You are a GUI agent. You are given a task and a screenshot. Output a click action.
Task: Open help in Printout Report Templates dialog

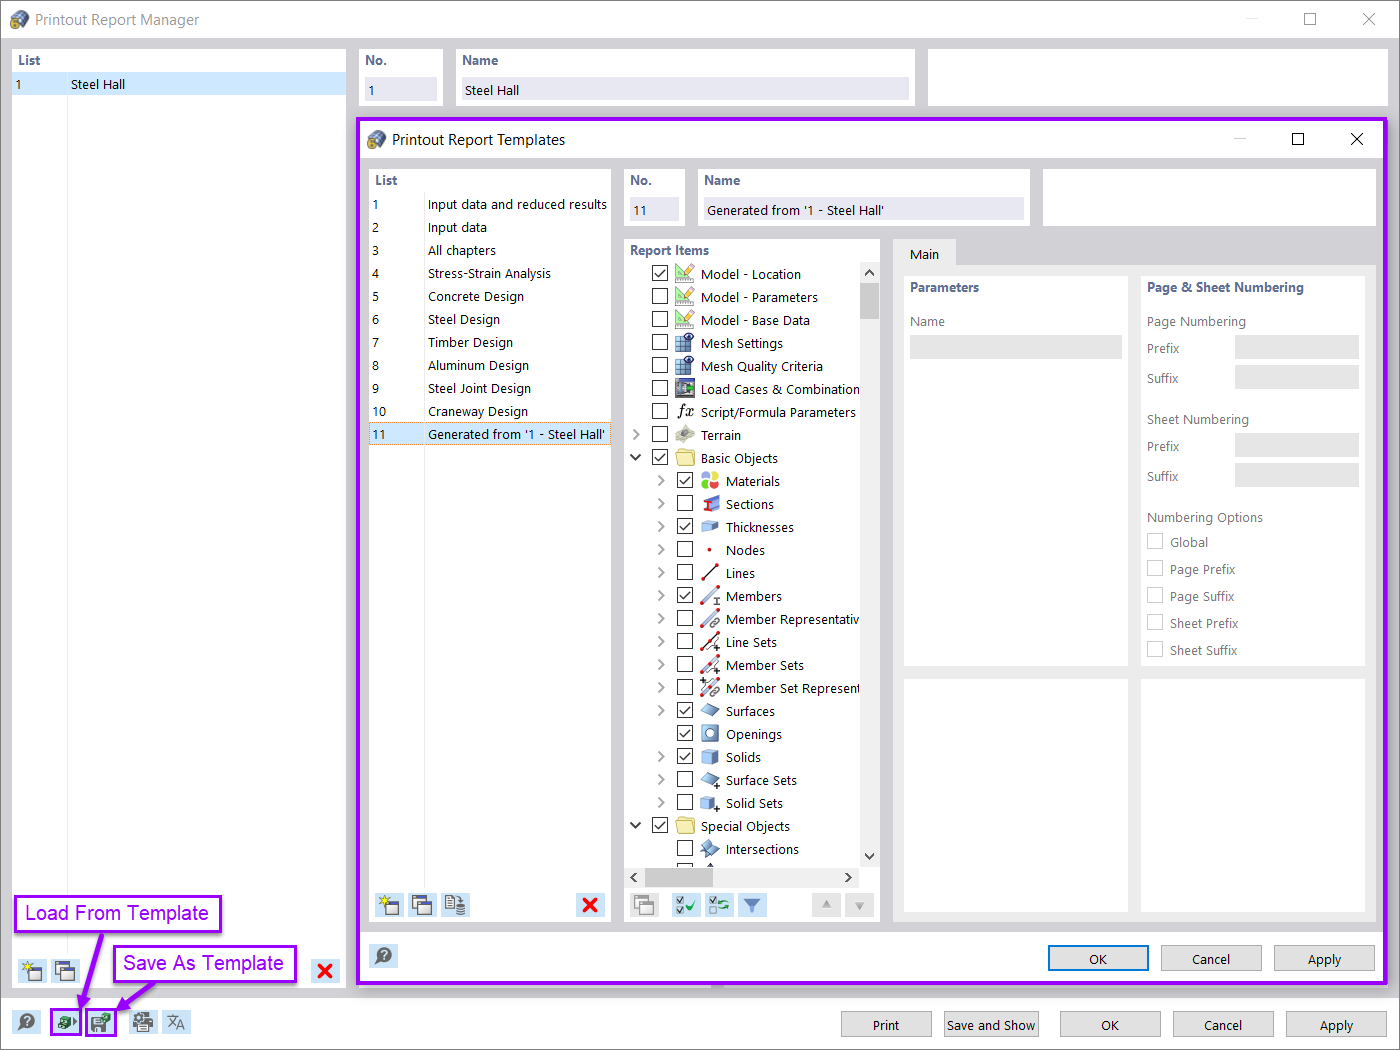[383, 956]
